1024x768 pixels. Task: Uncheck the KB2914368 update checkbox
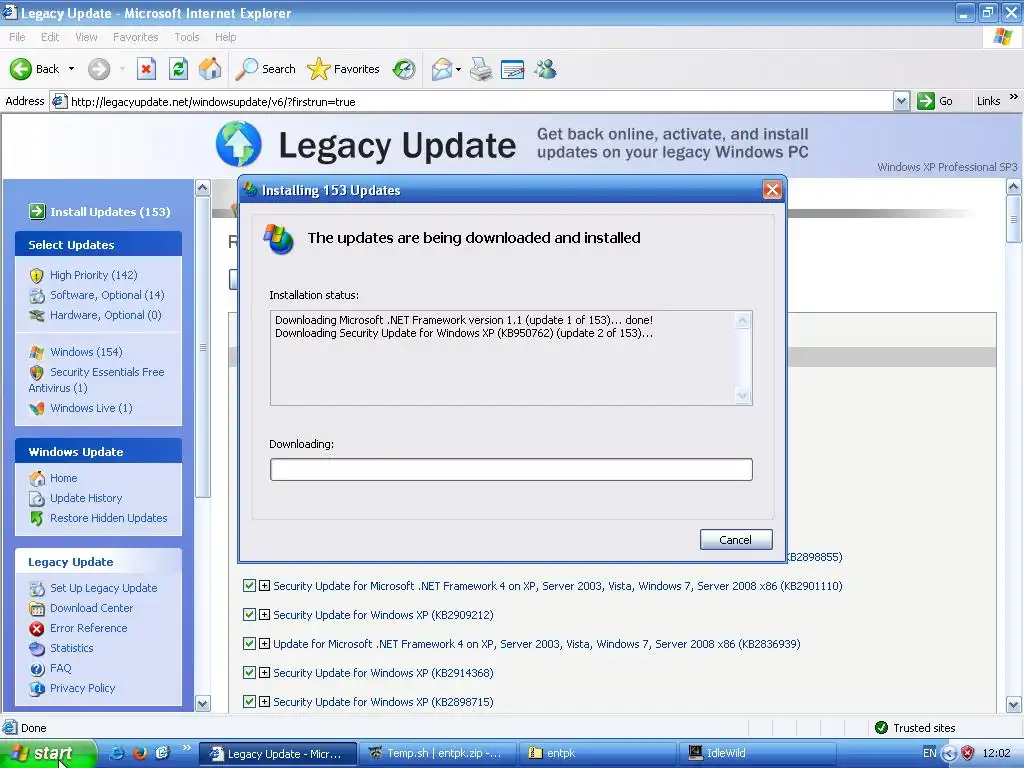pos(249,673)
